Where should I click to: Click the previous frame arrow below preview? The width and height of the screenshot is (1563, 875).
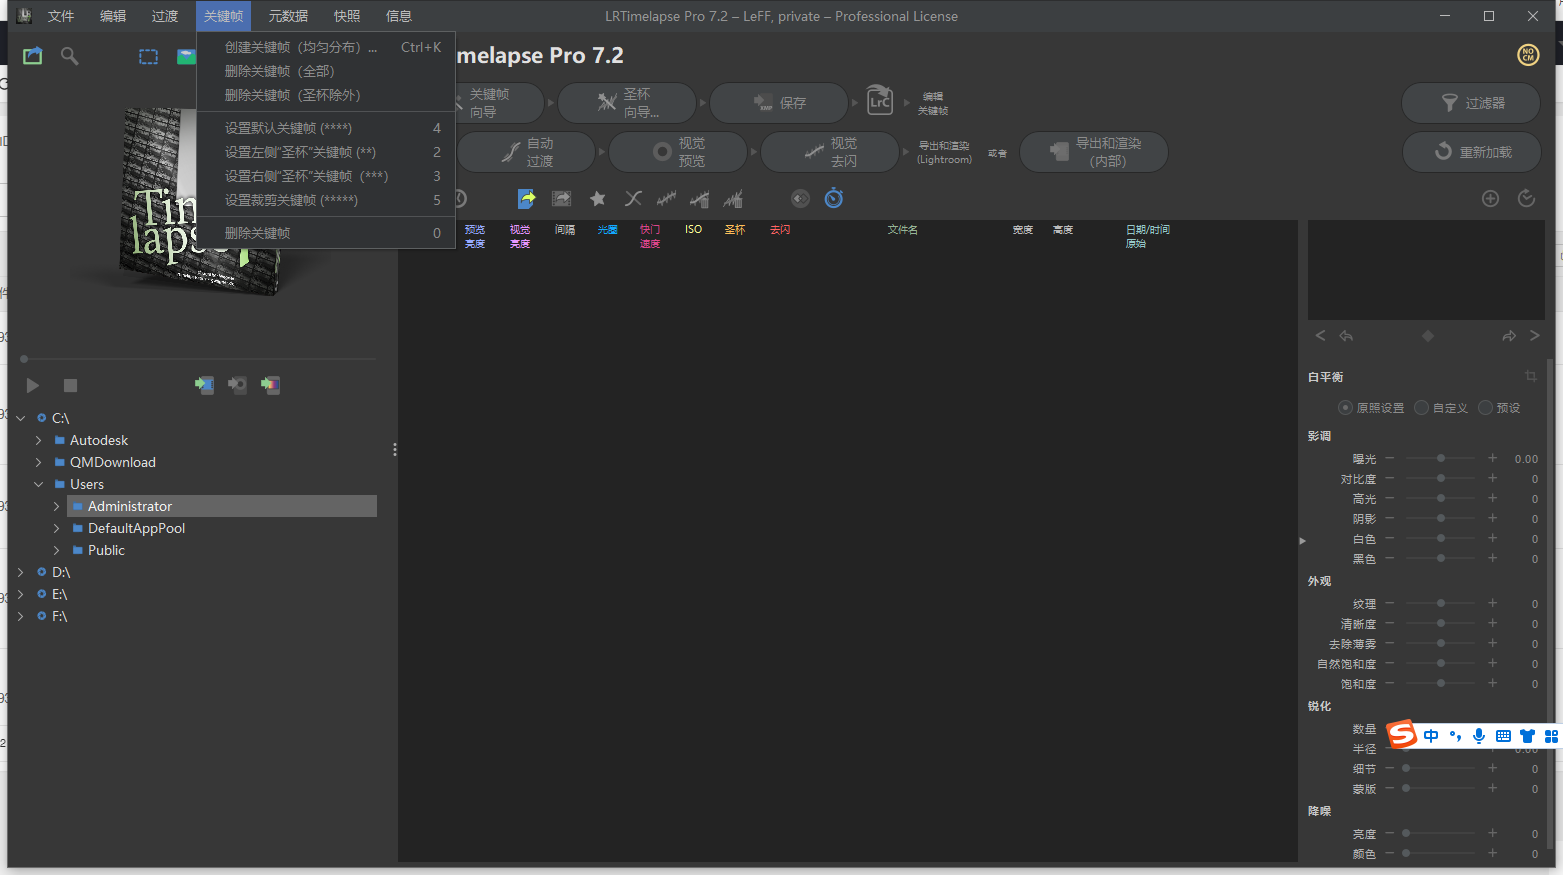(x=1320, y=336)
